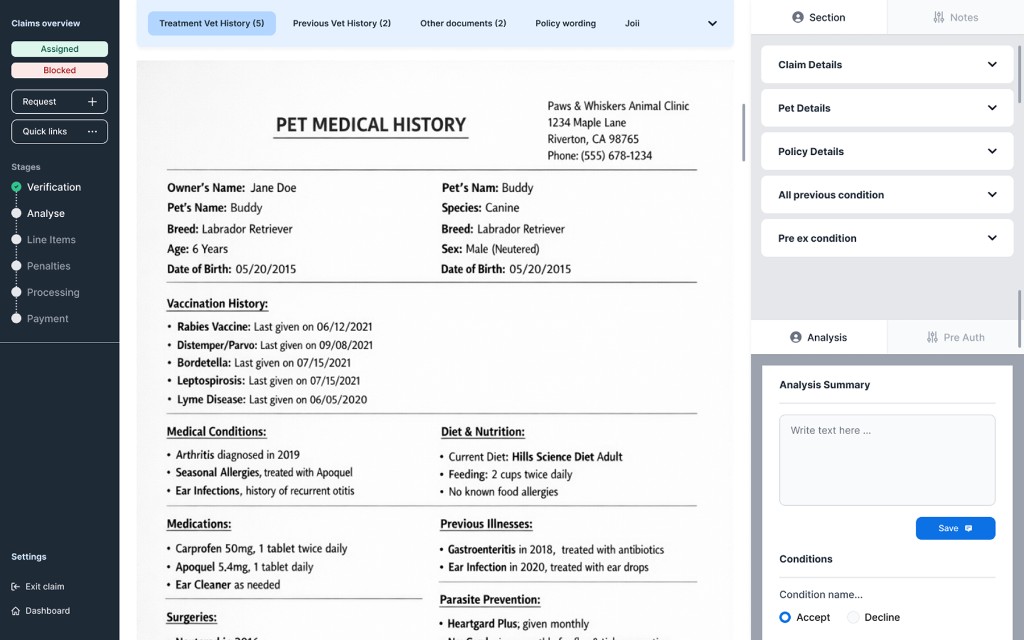Open the Line Items stage
Image resolution: width=1024 pixels, height=640 pixels.
coord(51,240)
